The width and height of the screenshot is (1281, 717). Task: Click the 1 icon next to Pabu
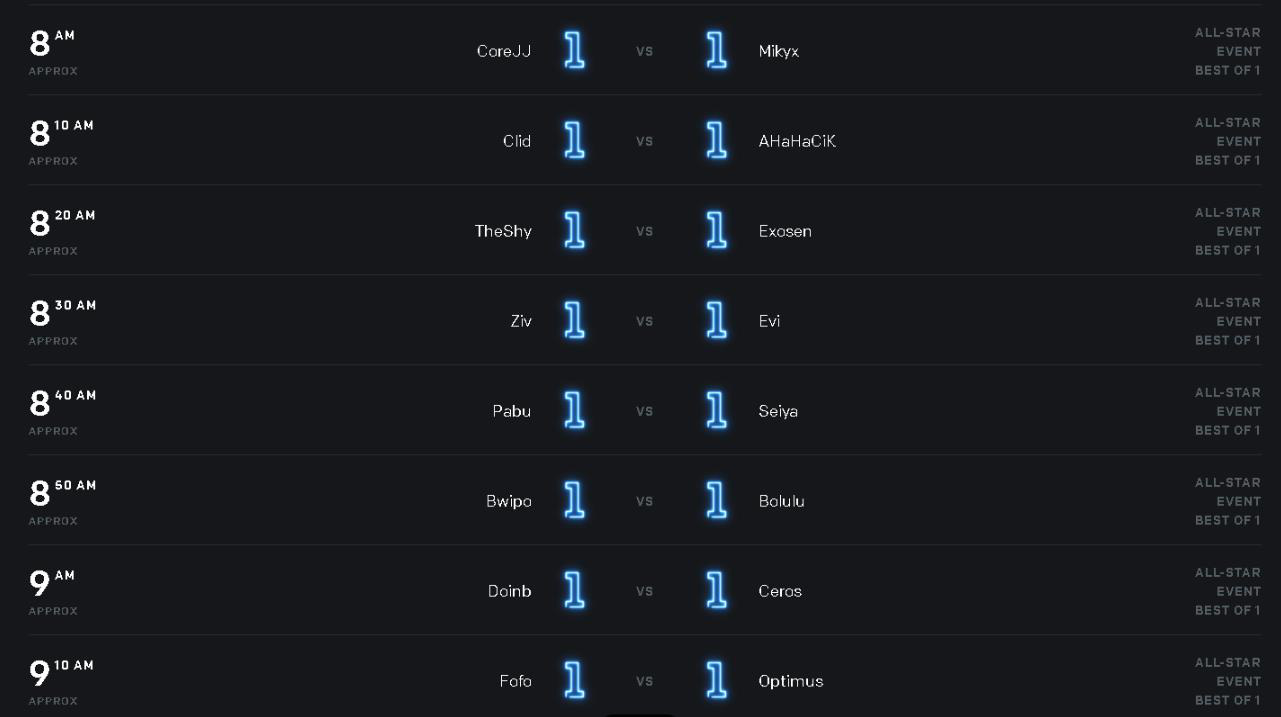pyautogui.click(x=574, y=411)
